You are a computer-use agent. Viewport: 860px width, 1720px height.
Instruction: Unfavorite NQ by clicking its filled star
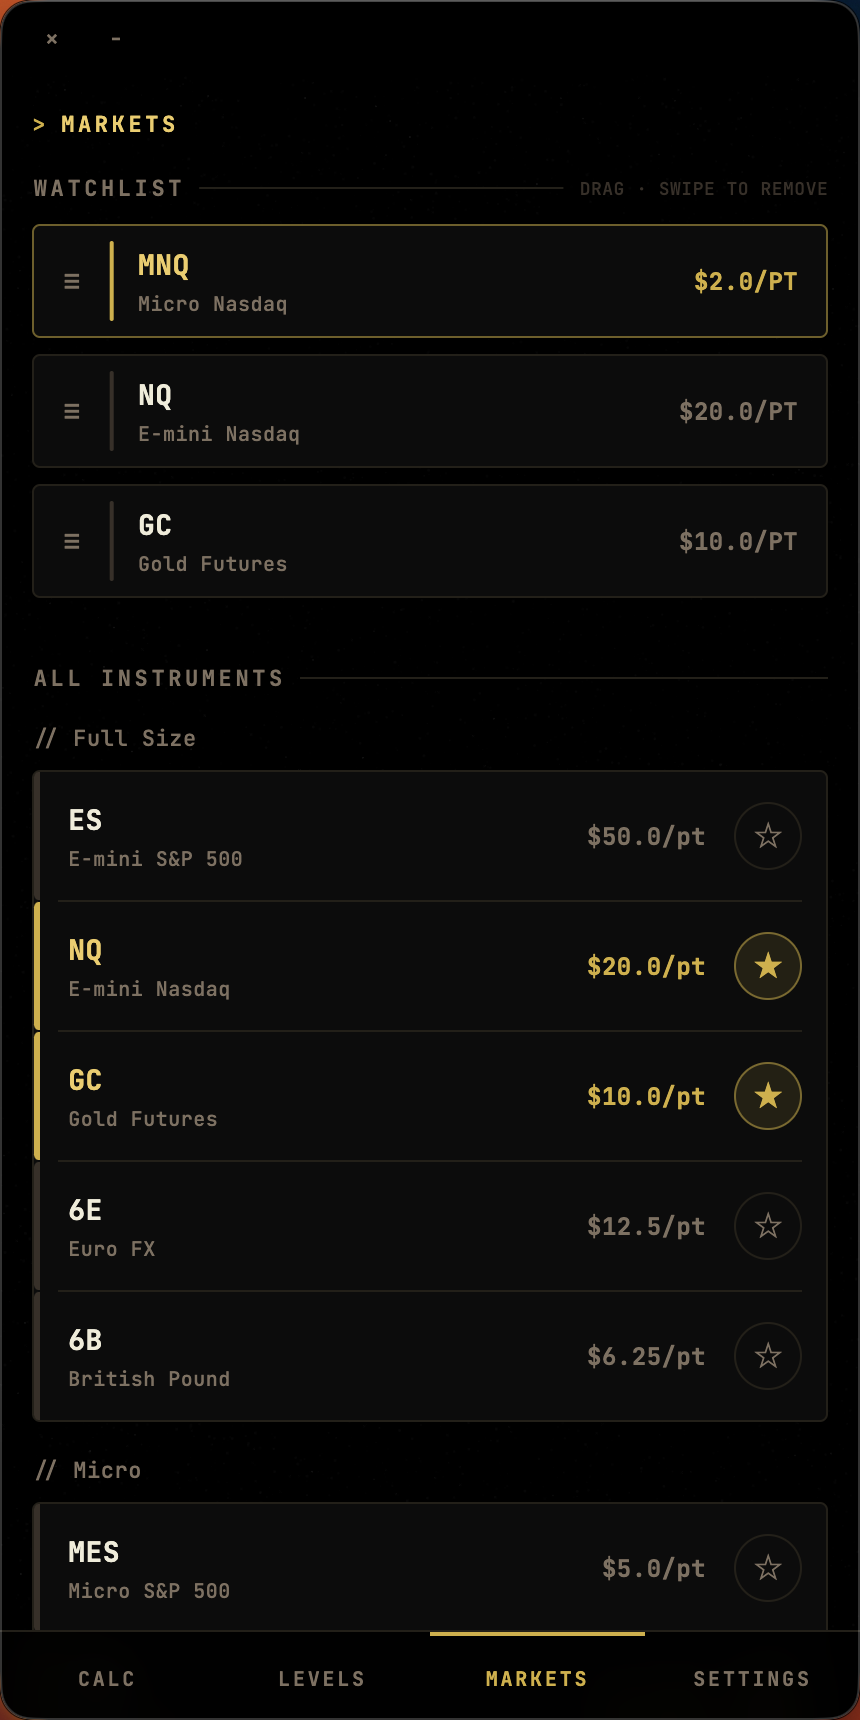[x=767, y=966]
